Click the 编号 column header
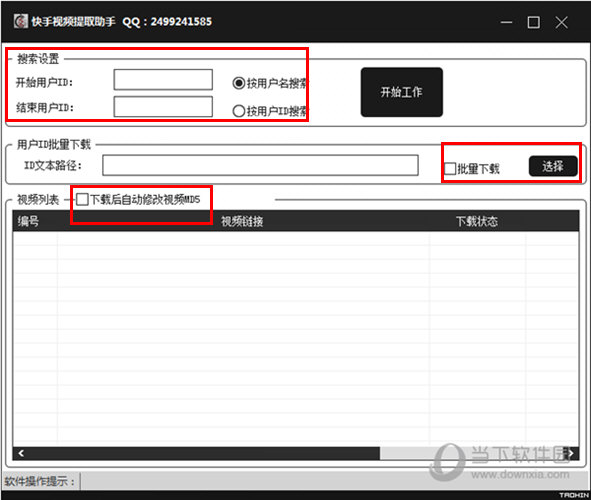The width and height of the screenshot is (591, 500). pyautogui.click(x=28, y=221)
